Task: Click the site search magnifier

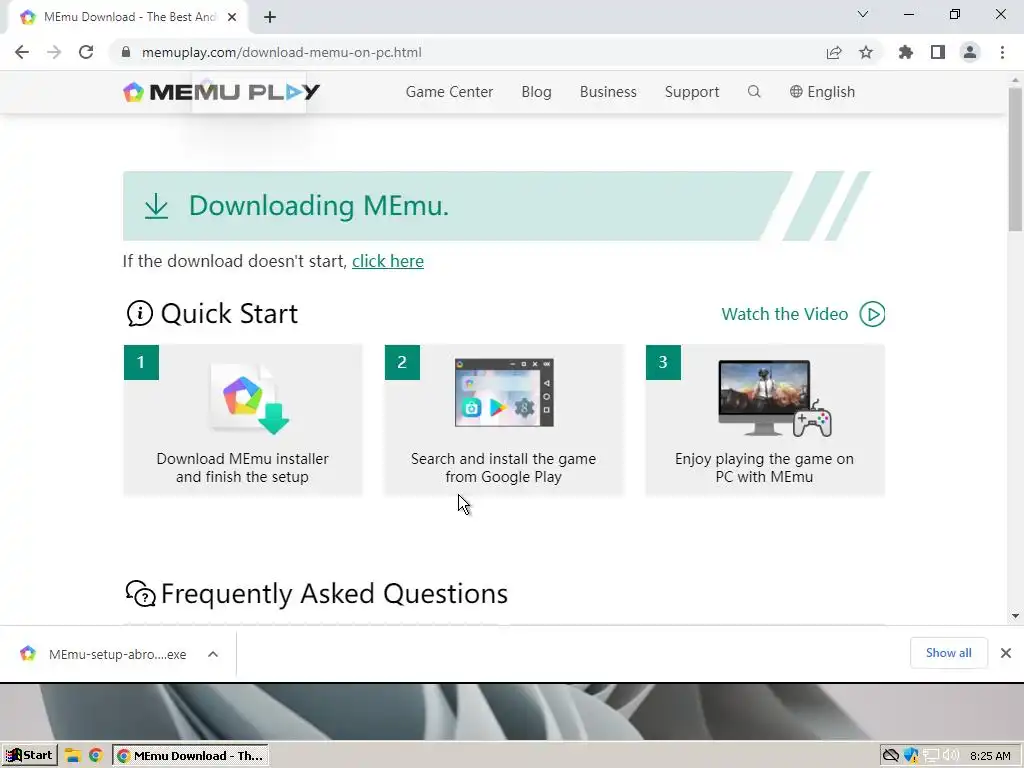Action: click(x=754, y=91)
